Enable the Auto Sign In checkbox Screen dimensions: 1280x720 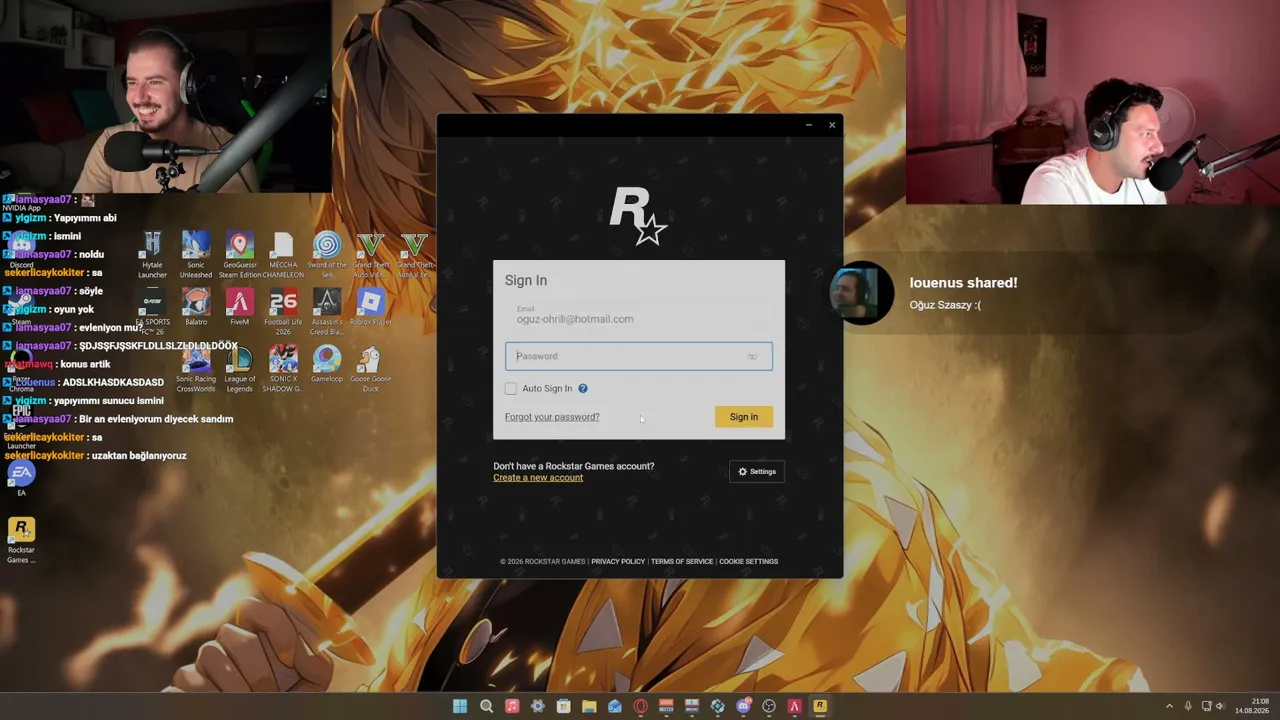pyautogui.click(x=511, y=388)
